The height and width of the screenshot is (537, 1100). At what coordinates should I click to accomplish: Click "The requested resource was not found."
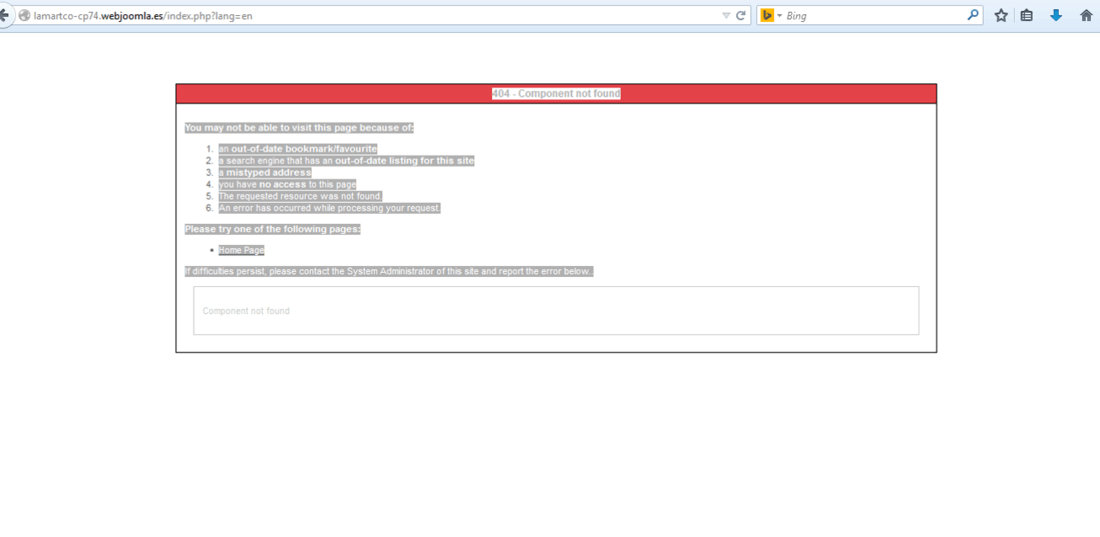[x=300, y=197]
